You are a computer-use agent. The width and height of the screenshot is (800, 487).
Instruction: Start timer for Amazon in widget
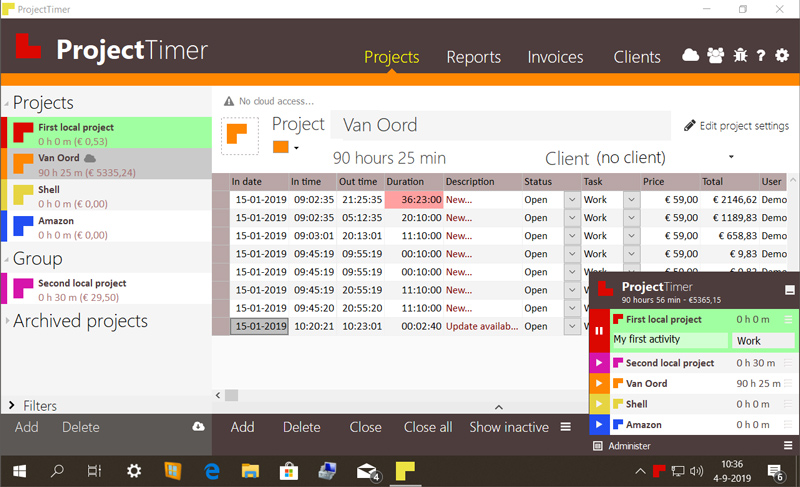pos(599,424)
